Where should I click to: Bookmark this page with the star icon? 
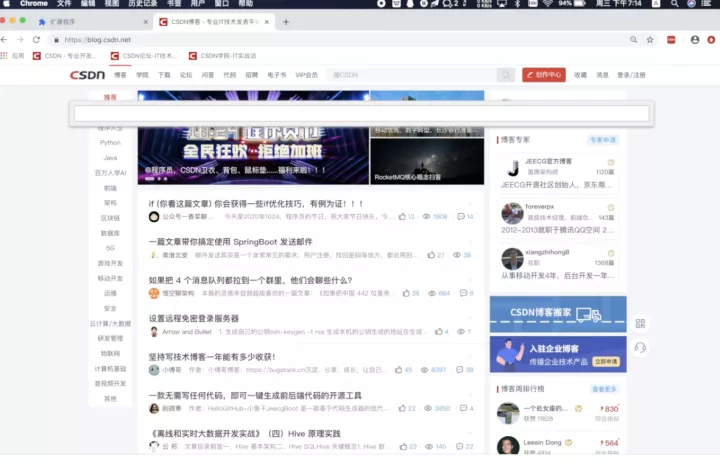[x=650, y=40]
